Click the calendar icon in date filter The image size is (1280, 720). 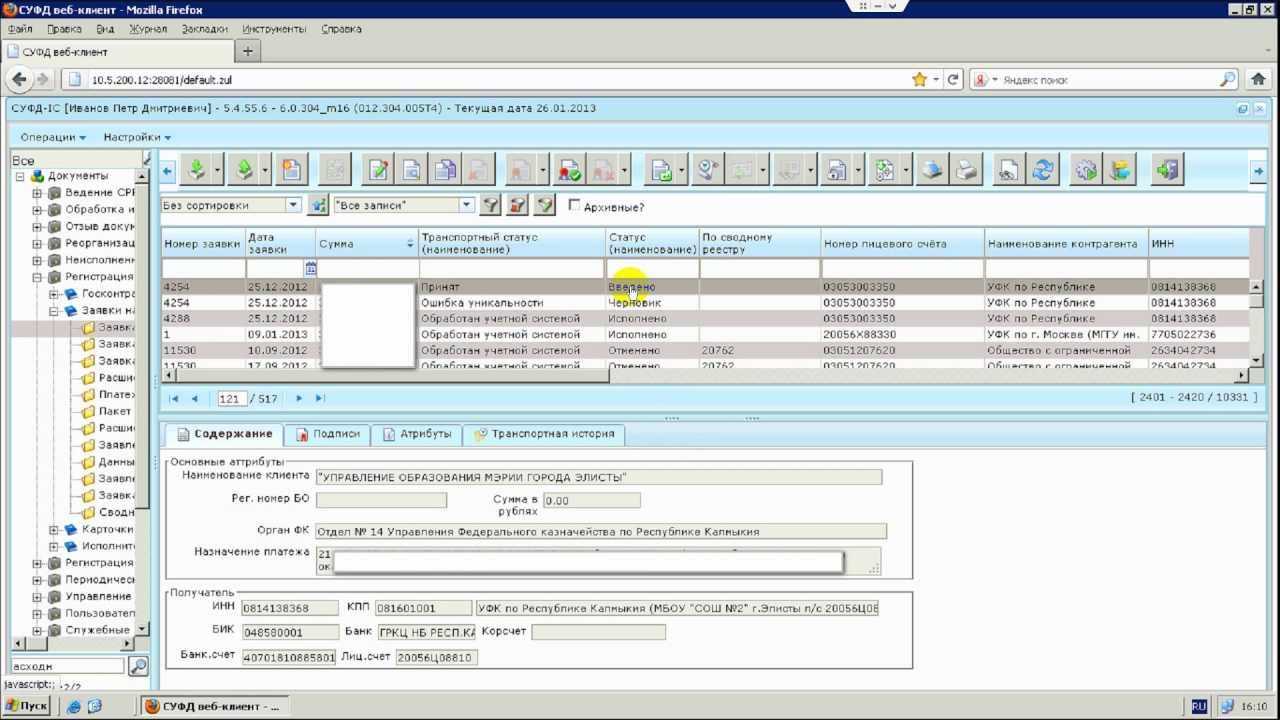311,269
